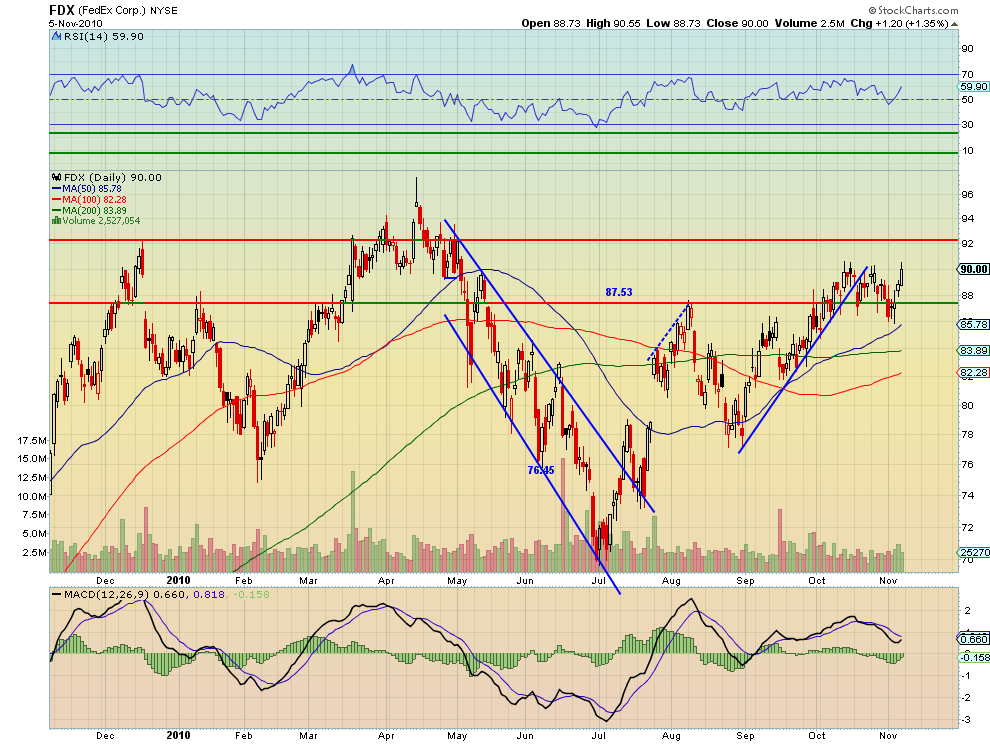Click the "Apr" label under the price chart
990x744 pixels.
(386, 580)
